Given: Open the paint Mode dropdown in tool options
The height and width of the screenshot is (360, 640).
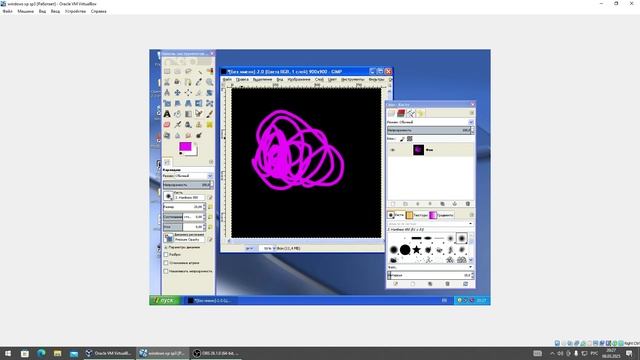Looking at the screenshot, I should 188,176.
